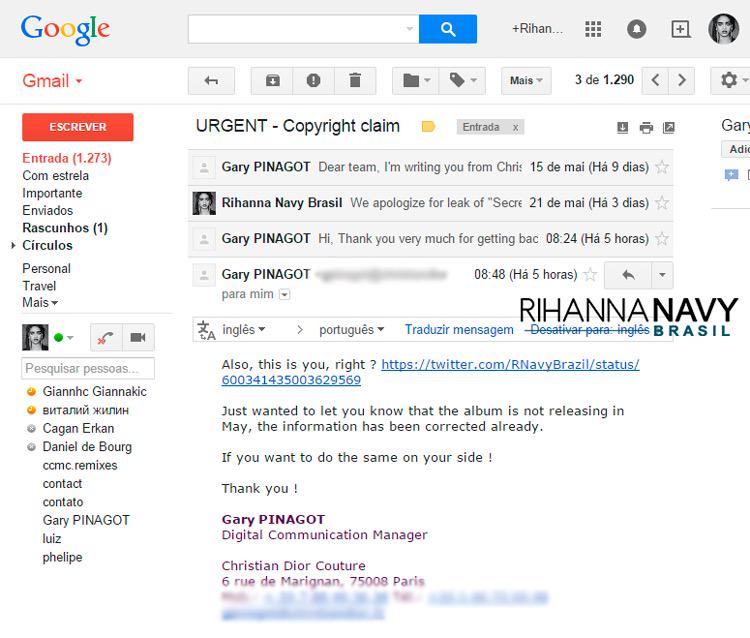
Task: Star the 15 de mai message
Action: tap(662, 167)
